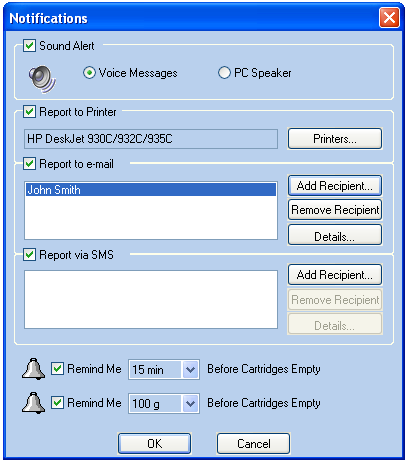Uncheck Report to Printer

click(29, 112)
